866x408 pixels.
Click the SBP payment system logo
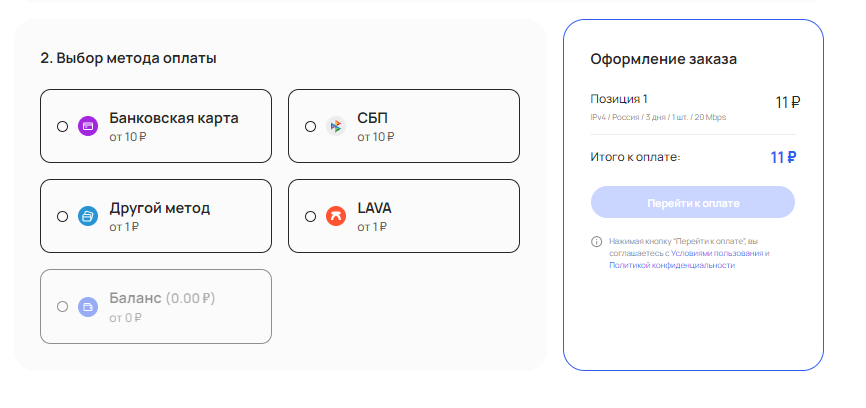coord(335,126)
